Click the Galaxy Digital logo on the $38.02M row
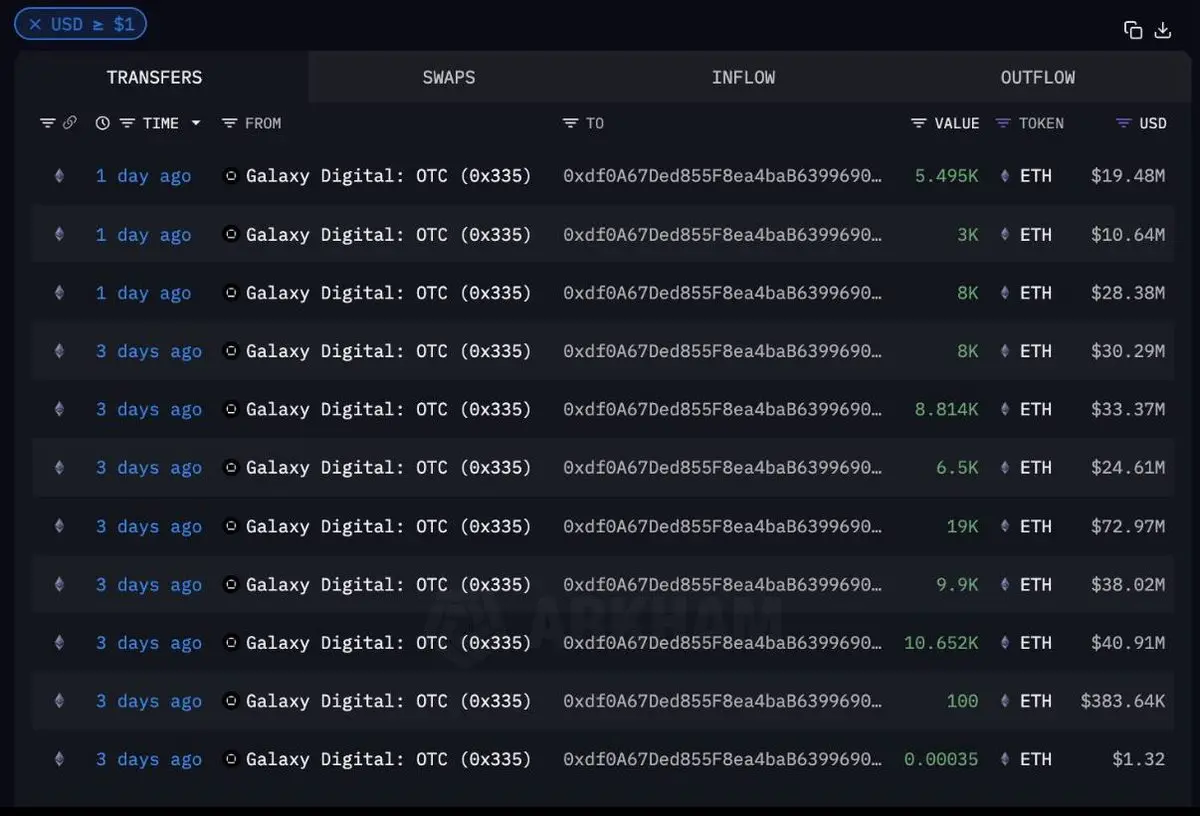The width and height of the screenshot is (1200, 816). pos(231,584)
